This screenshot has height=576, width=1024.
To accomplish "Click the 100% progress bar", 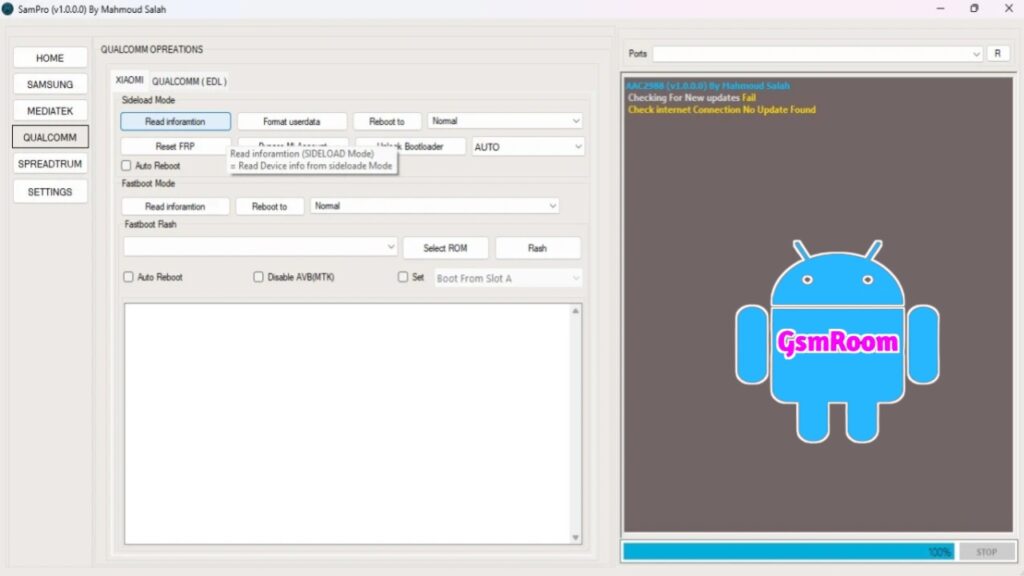I will point(787,551).
